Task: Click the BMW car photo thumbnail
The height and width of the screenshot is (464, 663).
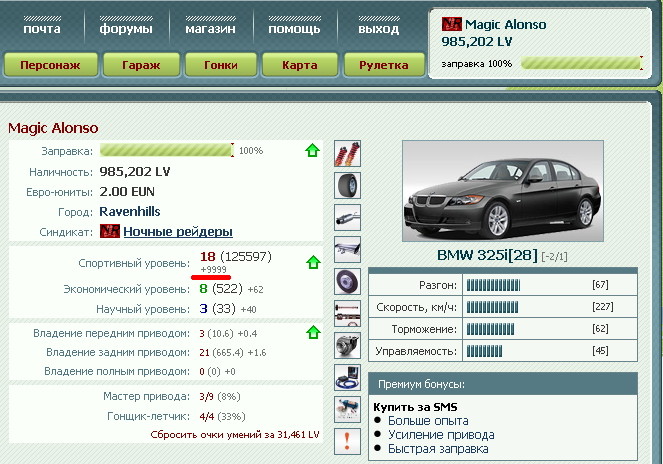Action: [x=503, y=191]
